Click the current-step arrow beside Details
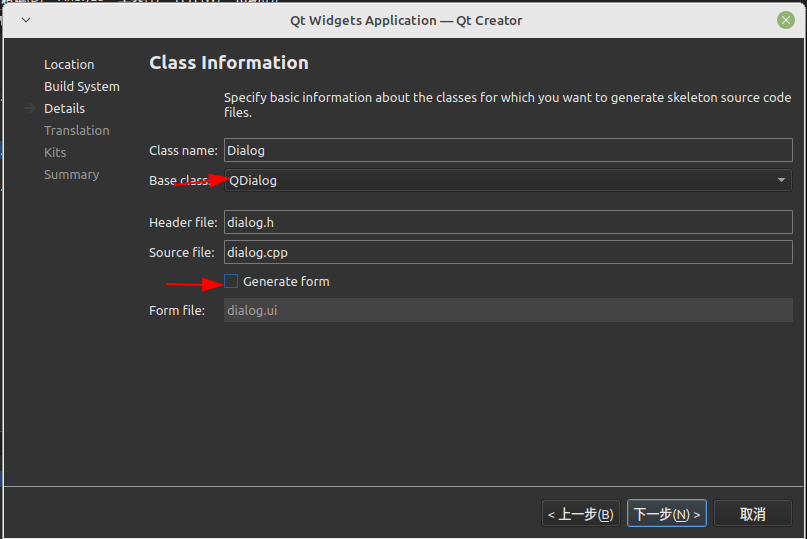Screen dimensions: 807x539 [x=30, y=109]
